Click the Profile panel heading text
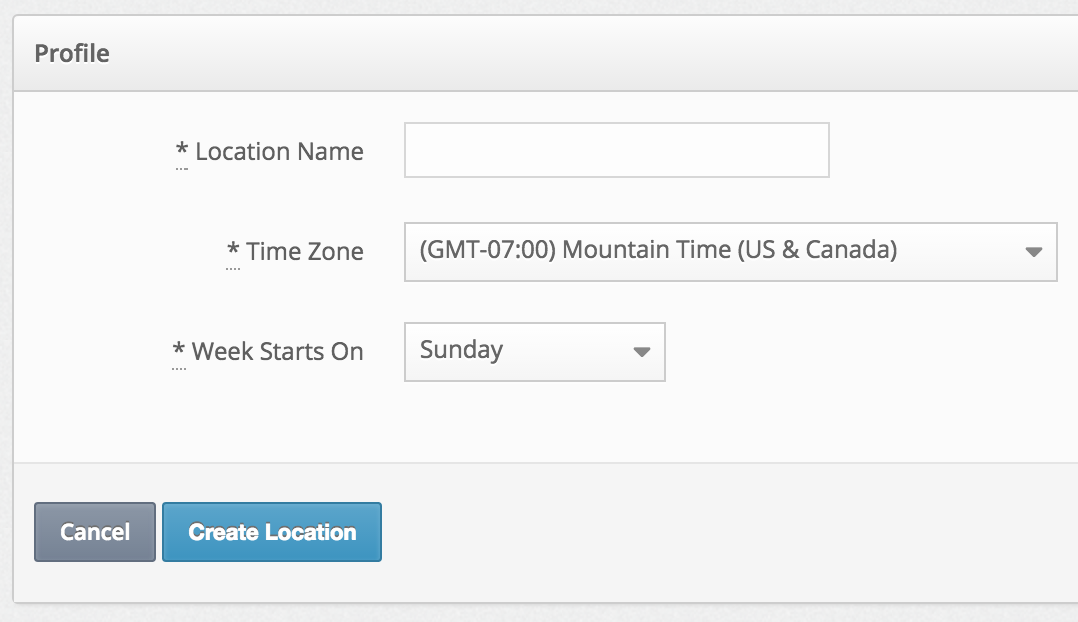The height and width of the screenshot is (622, 1078). coord(72,53)
